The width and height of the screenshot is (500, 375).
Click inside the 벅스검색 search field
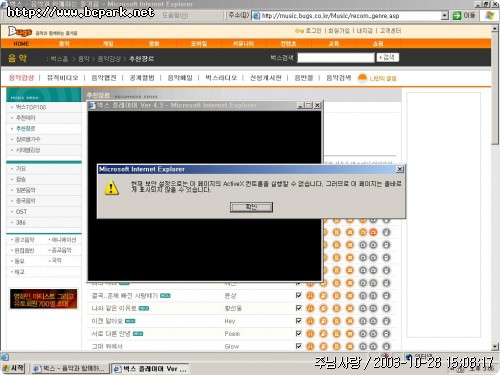336,58
